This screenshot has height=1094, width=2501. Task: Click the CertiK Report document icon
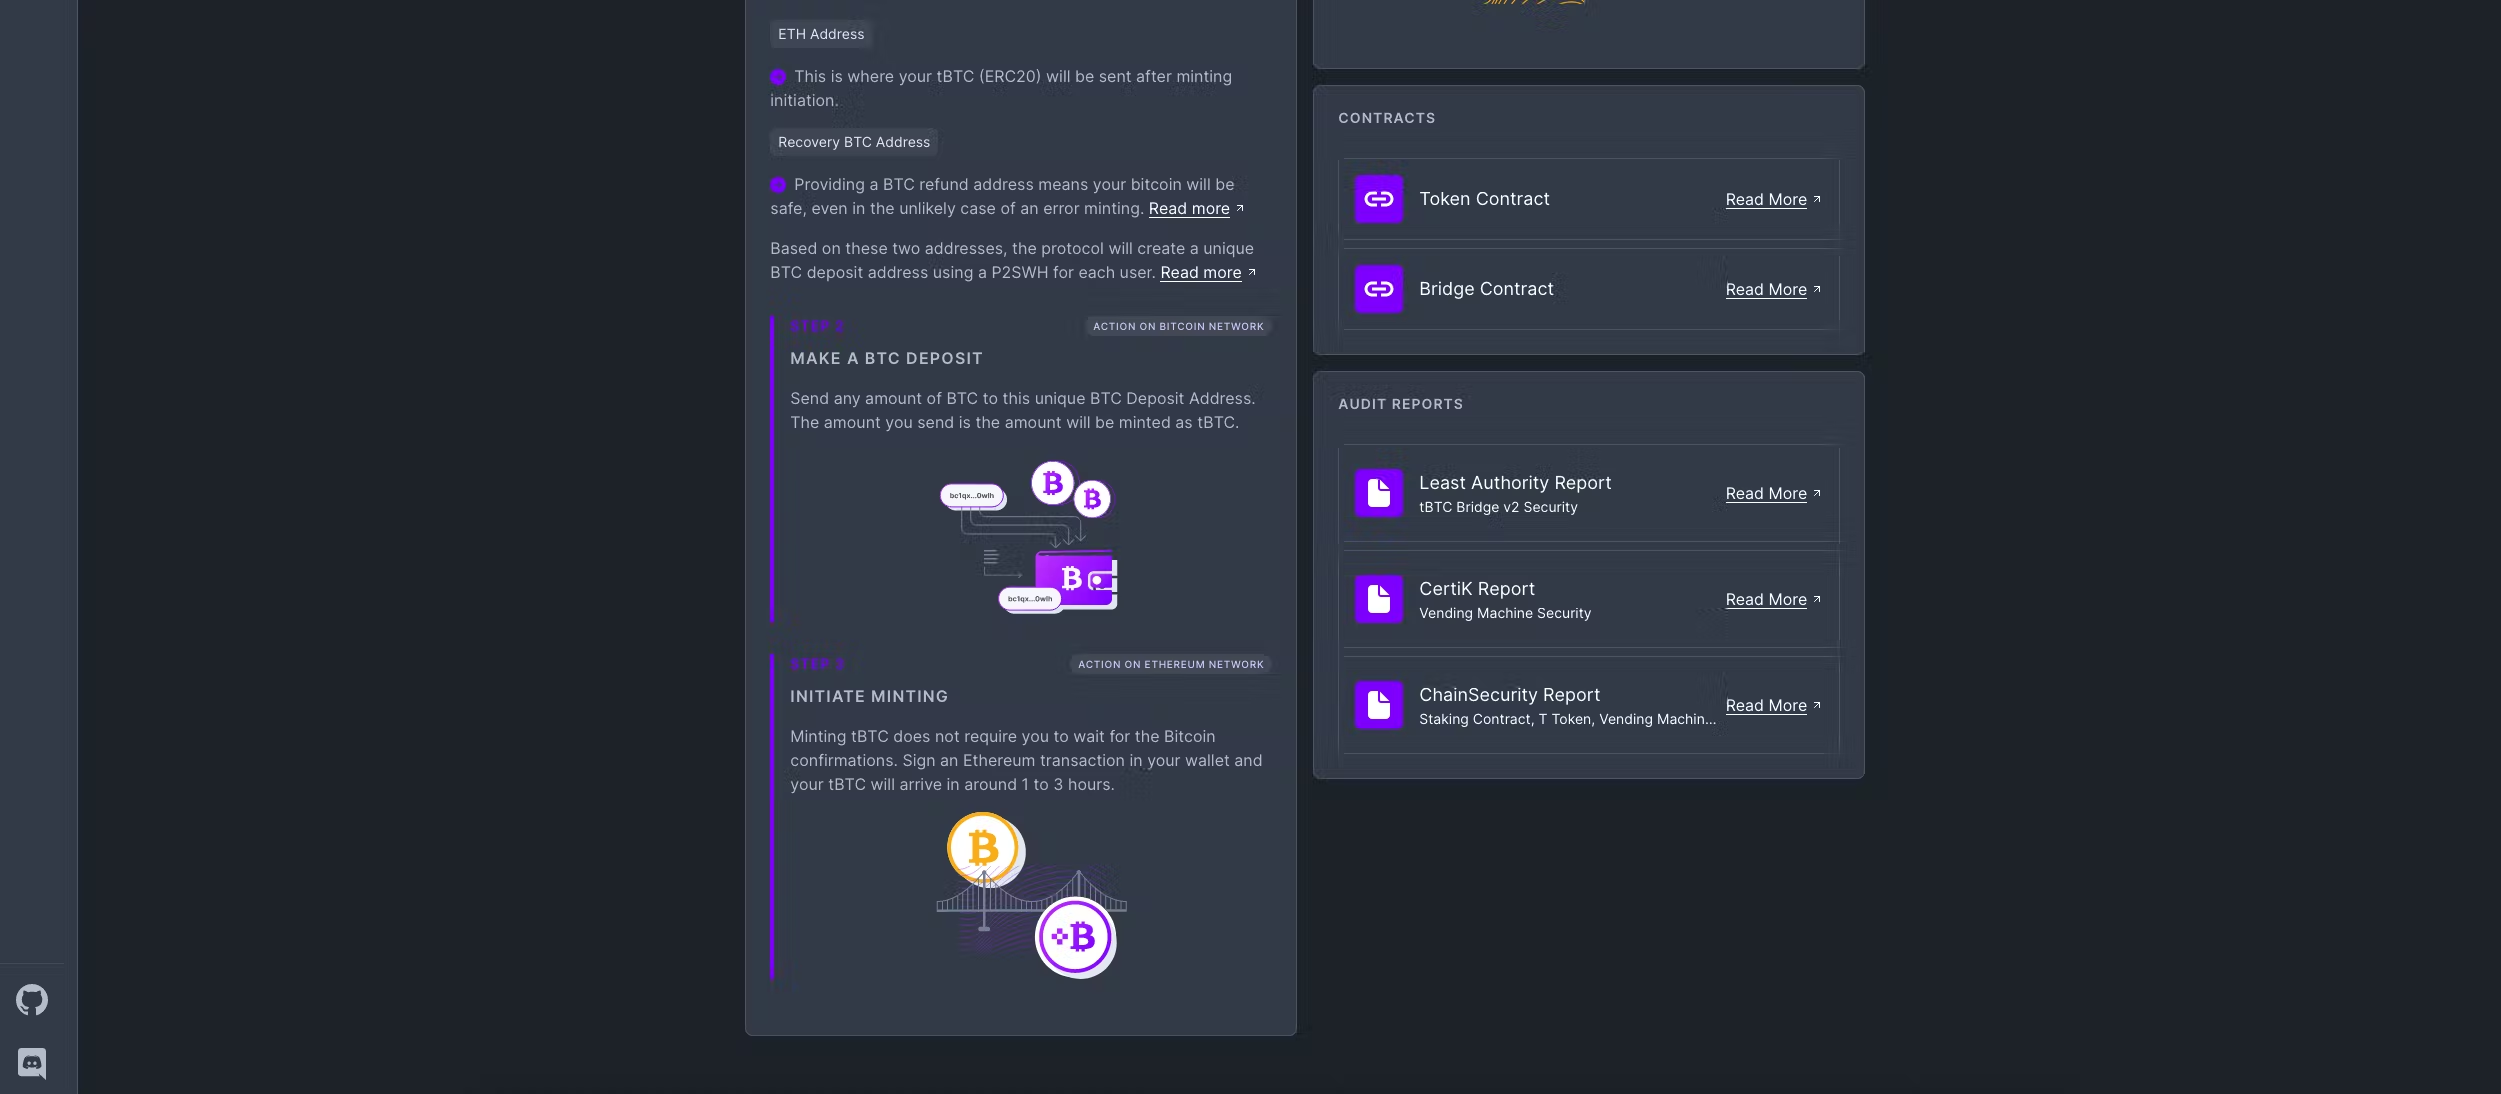1380,599
